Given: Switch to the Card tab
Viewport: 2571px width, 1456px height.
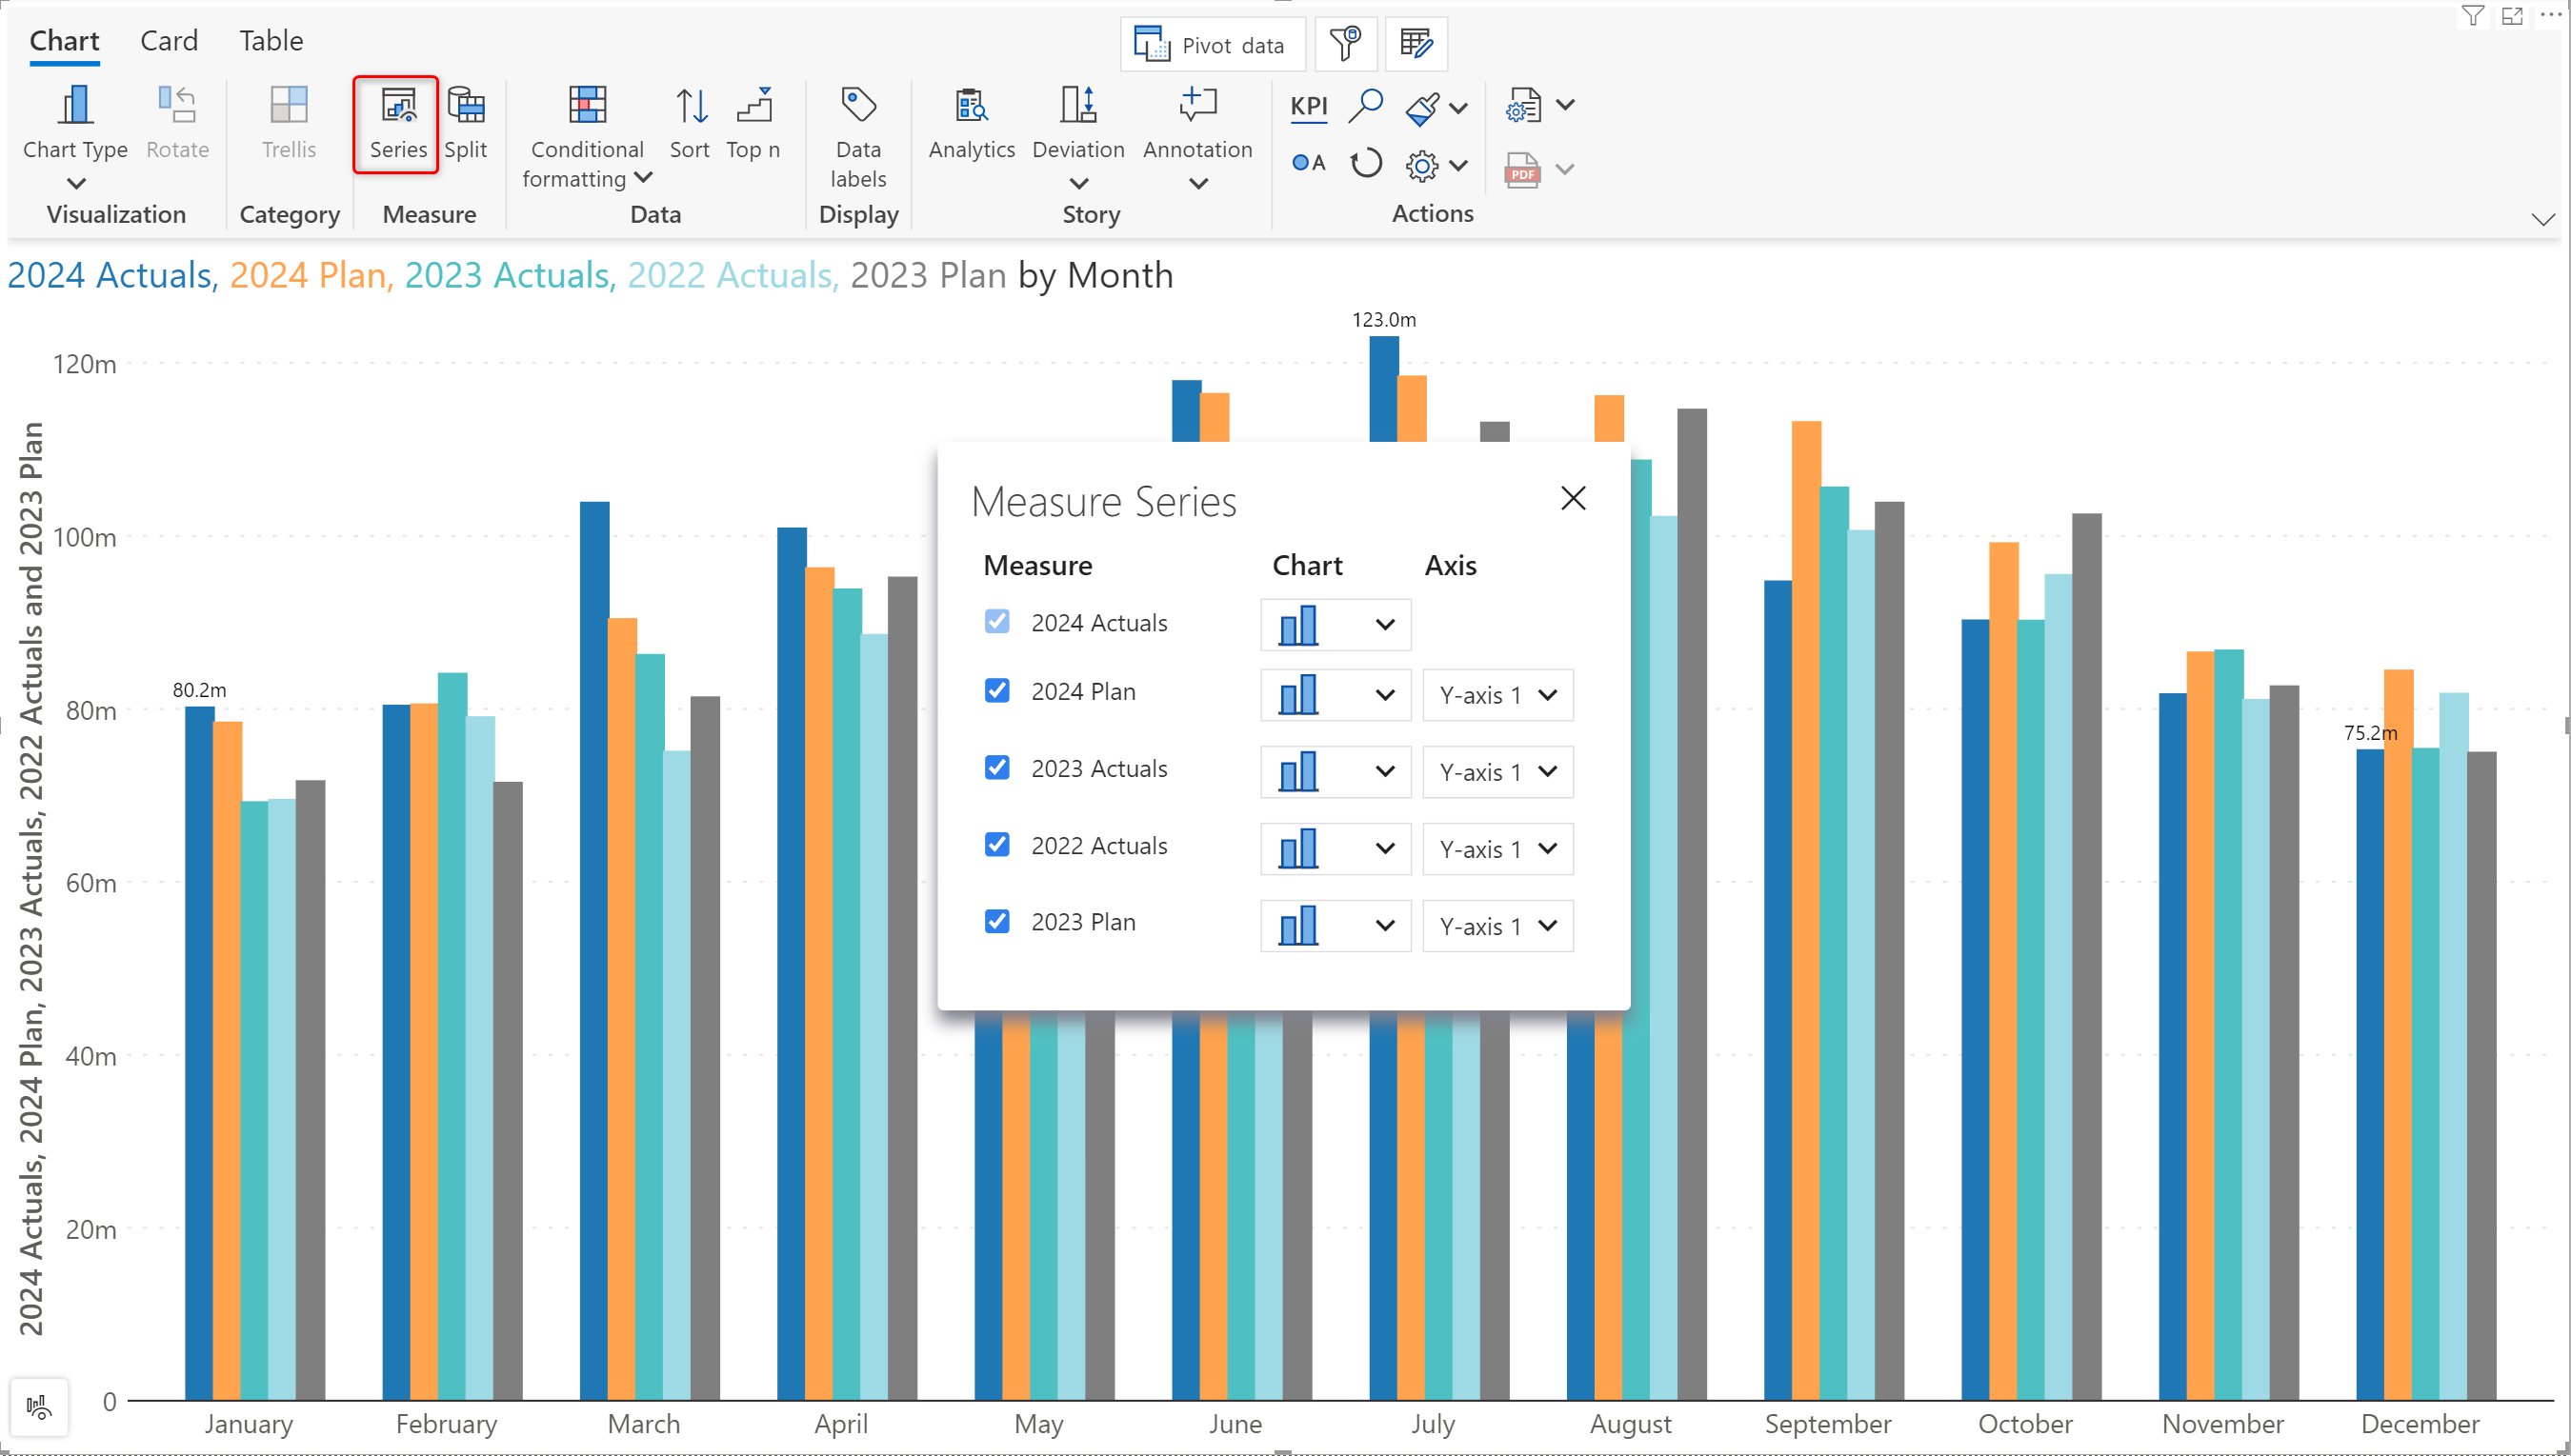Looking at the screenshot, I should [169, 41].
